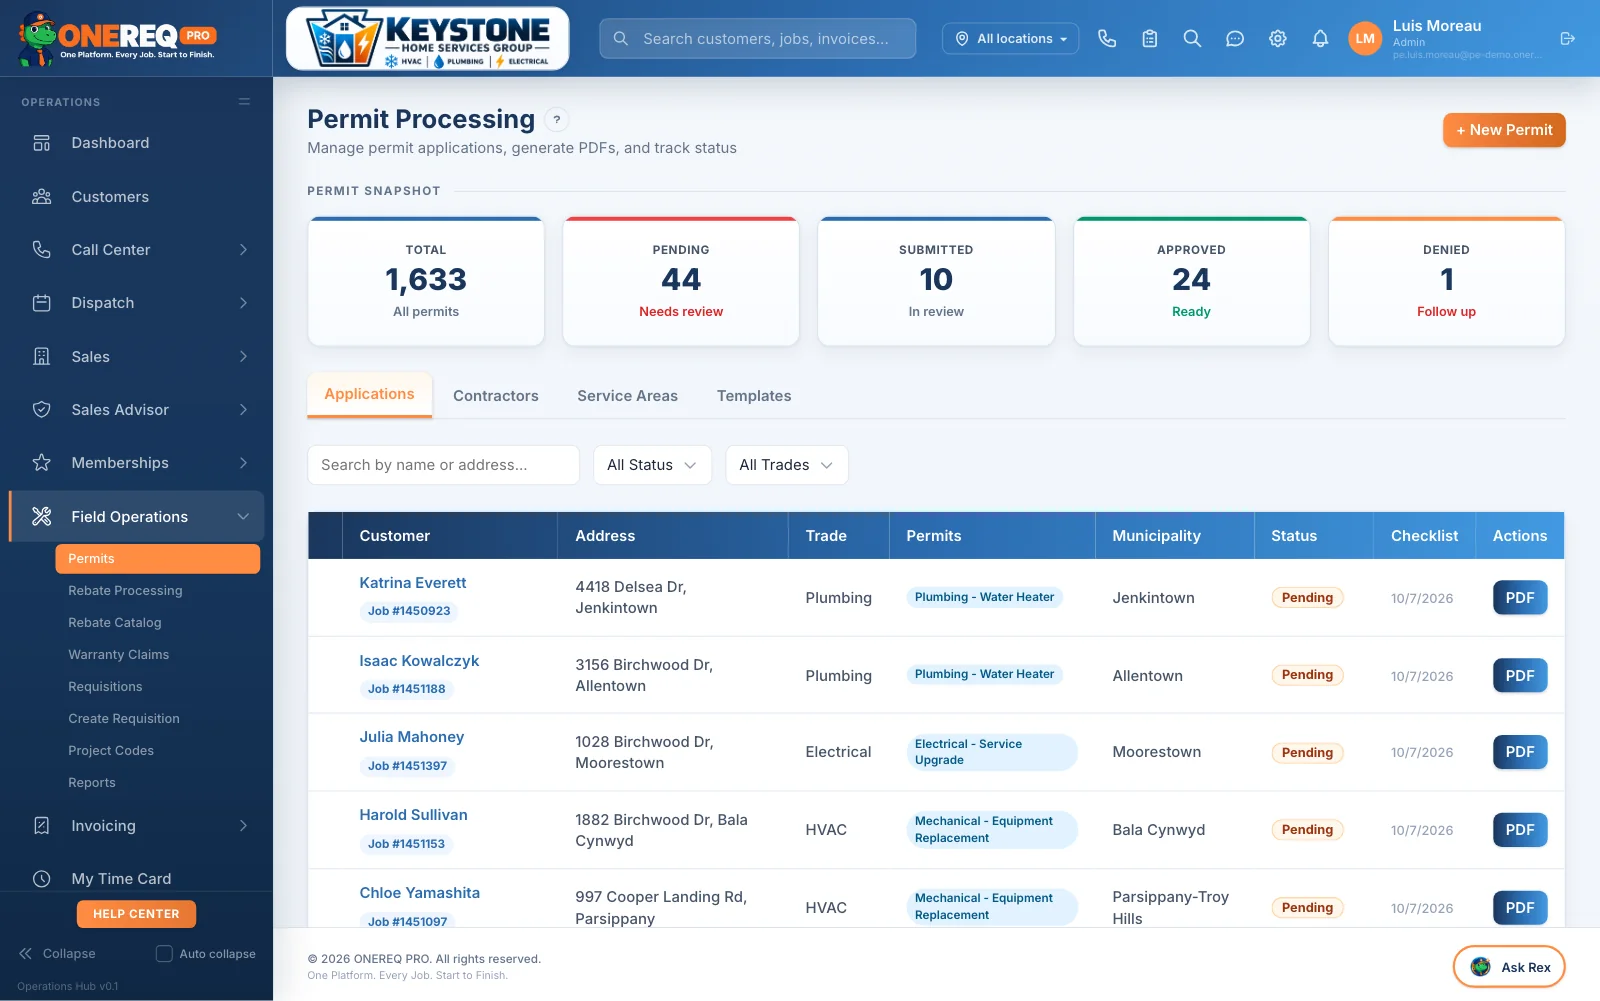
Task: Open the clipboard tasks icon in header
Action: click(x=1150, y=38)
